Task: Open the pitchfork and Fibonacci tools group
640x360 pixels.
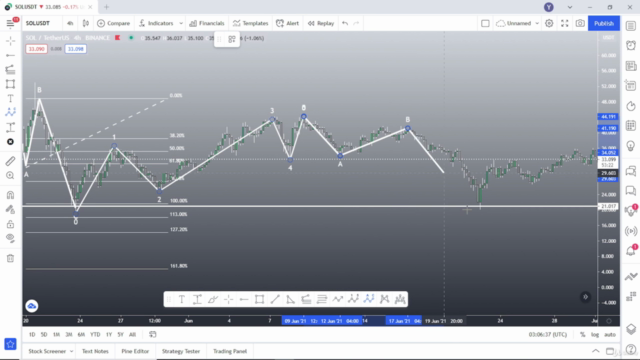Action: coord(11,69)
